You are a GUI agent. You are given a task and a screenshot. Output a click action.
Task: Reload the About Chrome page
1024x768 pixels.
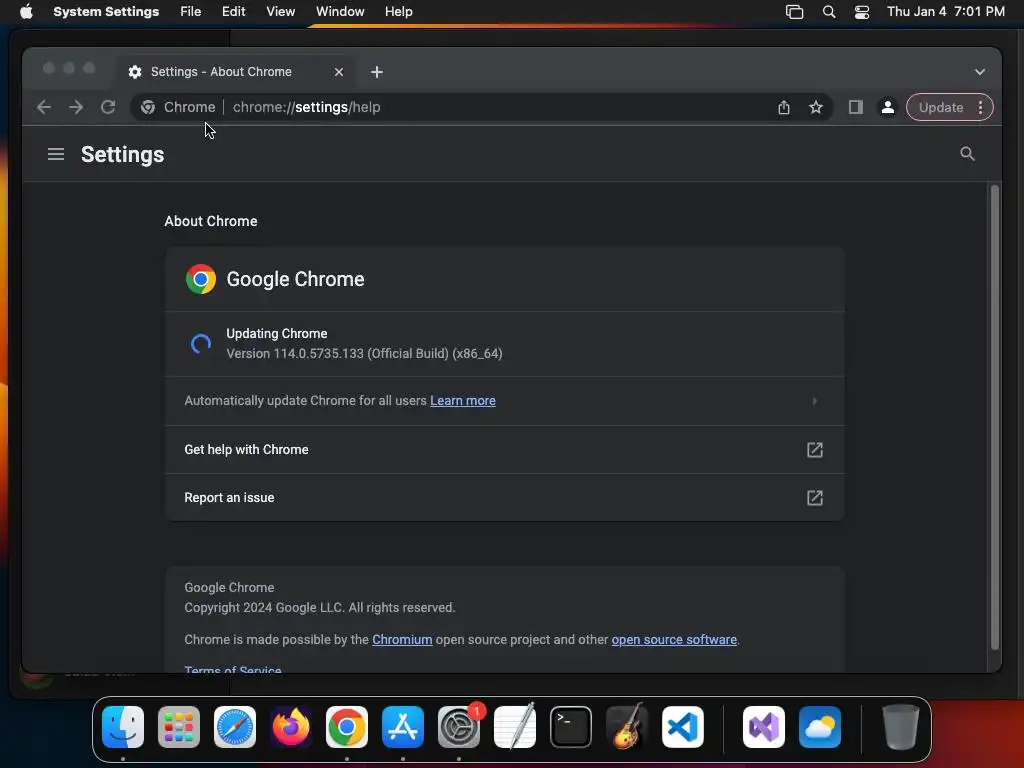point(108,107)
